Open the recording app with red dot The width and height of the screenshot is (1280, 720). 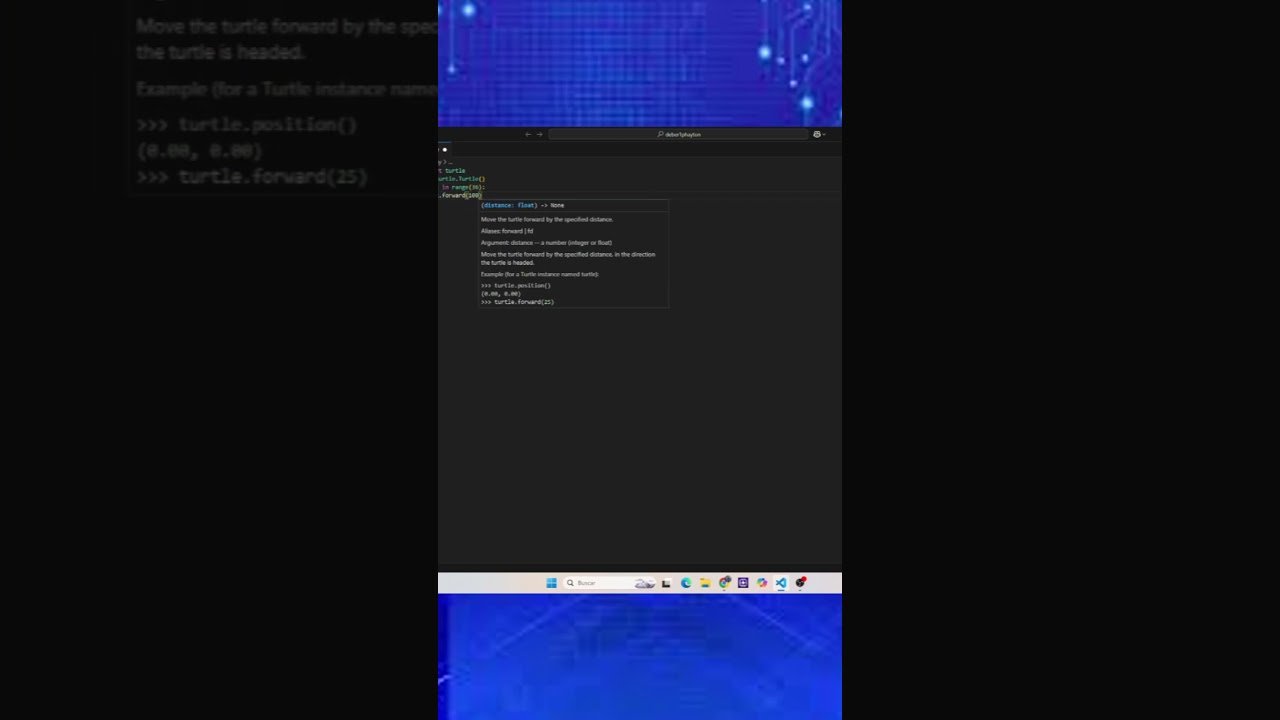pos(800,583)
